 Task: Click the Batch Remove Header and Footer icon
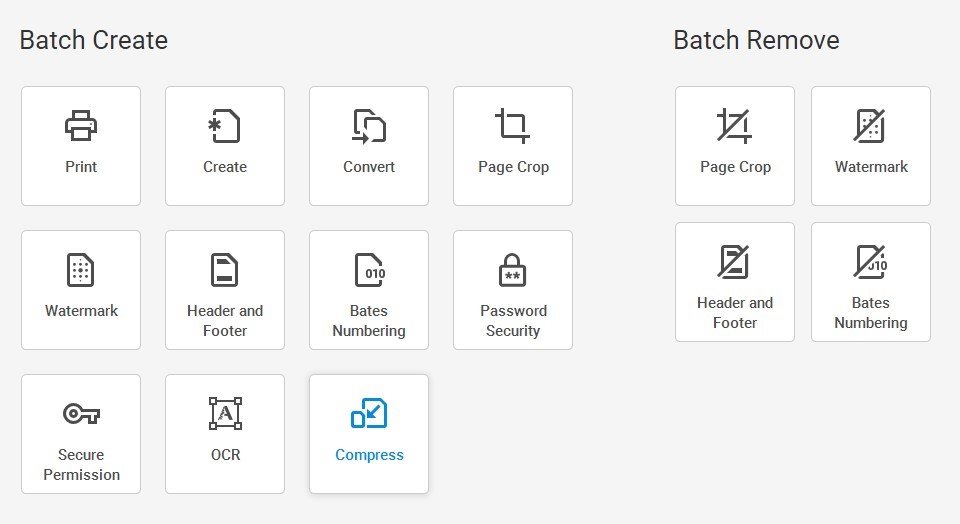pos(735,262)
